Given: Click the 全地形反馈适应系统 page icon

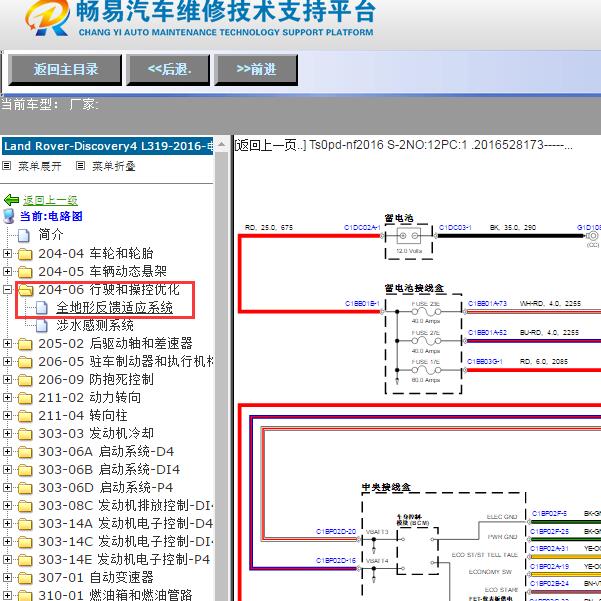Looking at the screenshot, I should click(42, 308).
